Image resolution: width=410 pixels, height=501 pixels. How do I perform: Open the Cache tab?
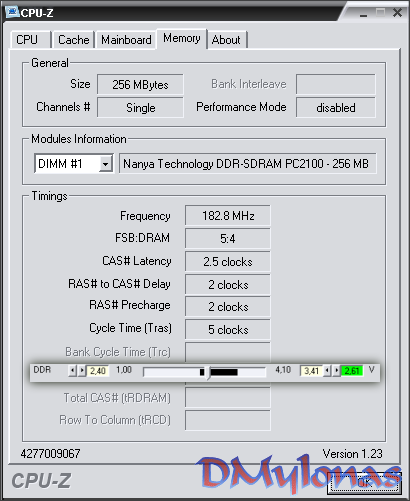pos(74,40)
